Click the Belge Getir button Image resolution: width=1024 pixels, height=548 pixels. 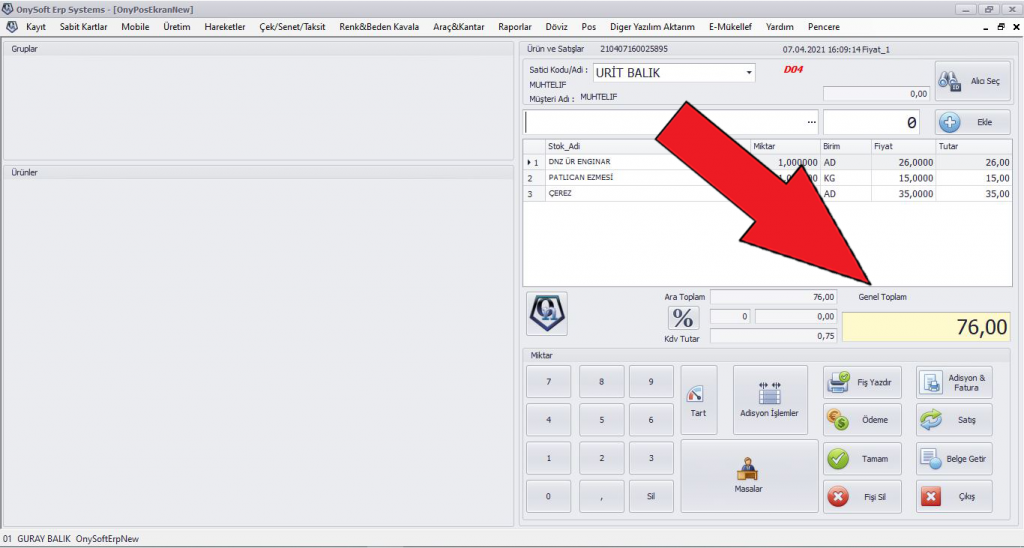(954, 459)
